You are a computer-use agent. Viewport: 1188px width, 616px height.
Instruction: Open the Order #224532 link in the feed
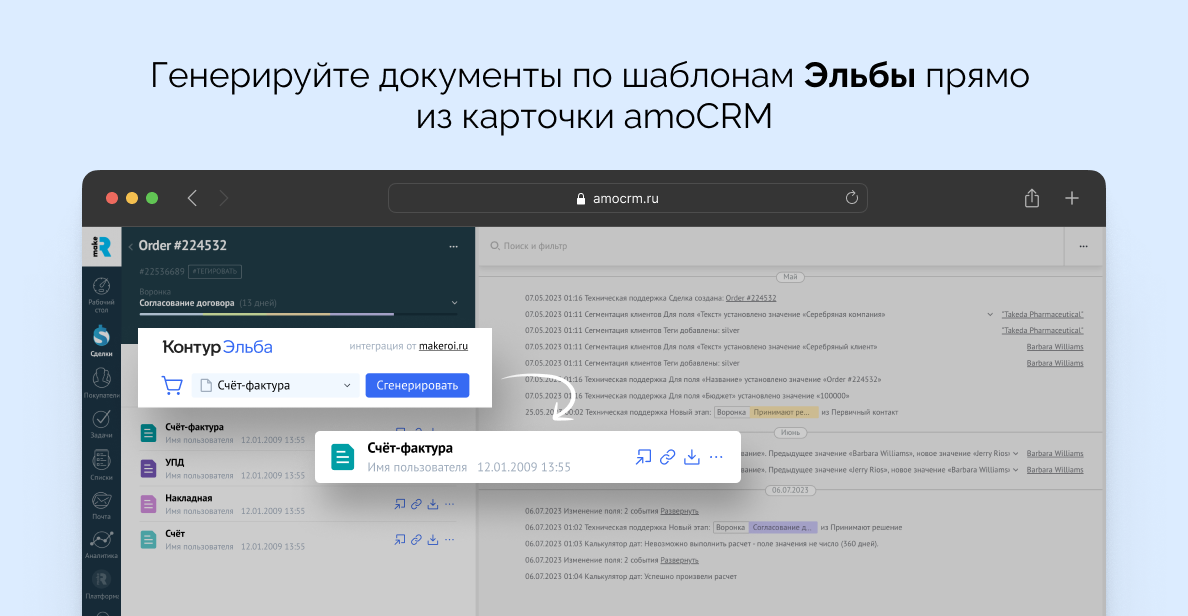pos(750,298)
